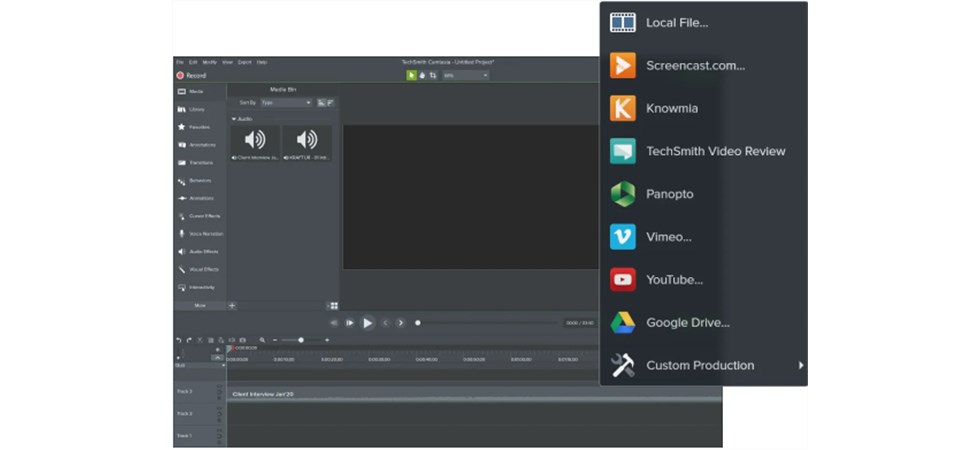Screen dimensions: 980x450
Task: Choose Panopto from the export list
Action: pos(704,194)
